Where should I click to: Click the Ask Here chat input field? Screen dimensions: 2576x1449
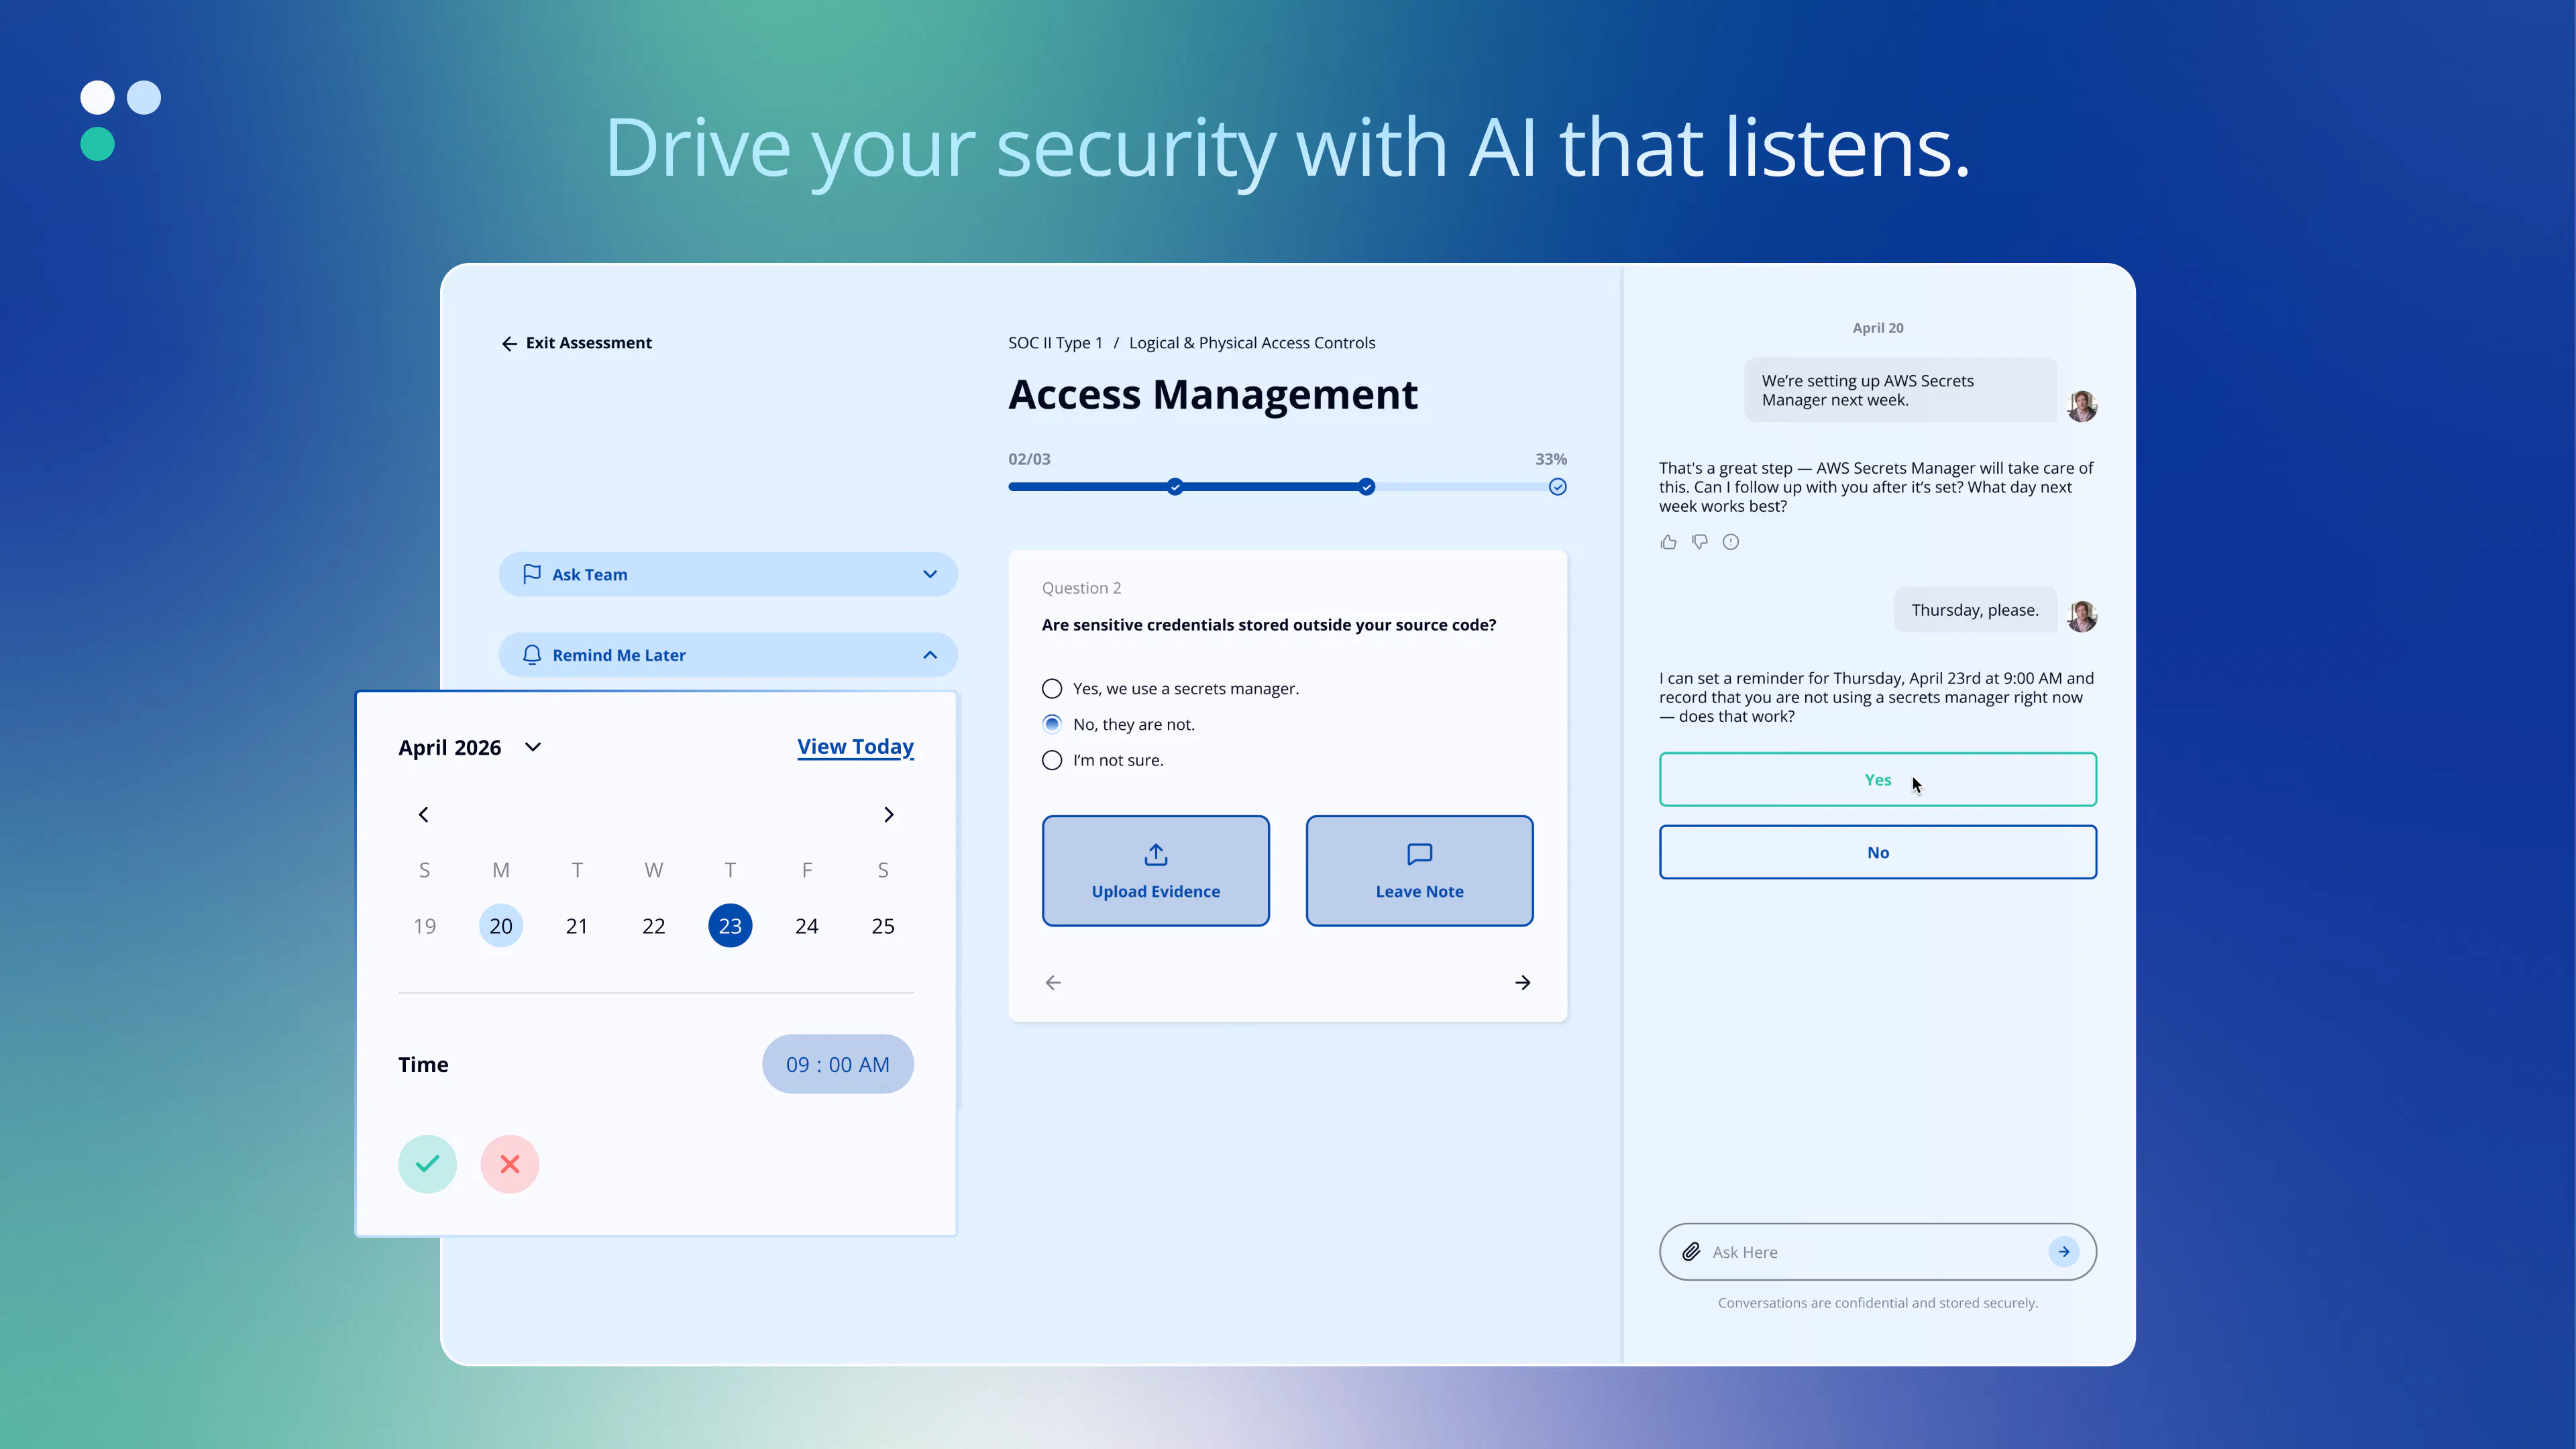1878,1252
